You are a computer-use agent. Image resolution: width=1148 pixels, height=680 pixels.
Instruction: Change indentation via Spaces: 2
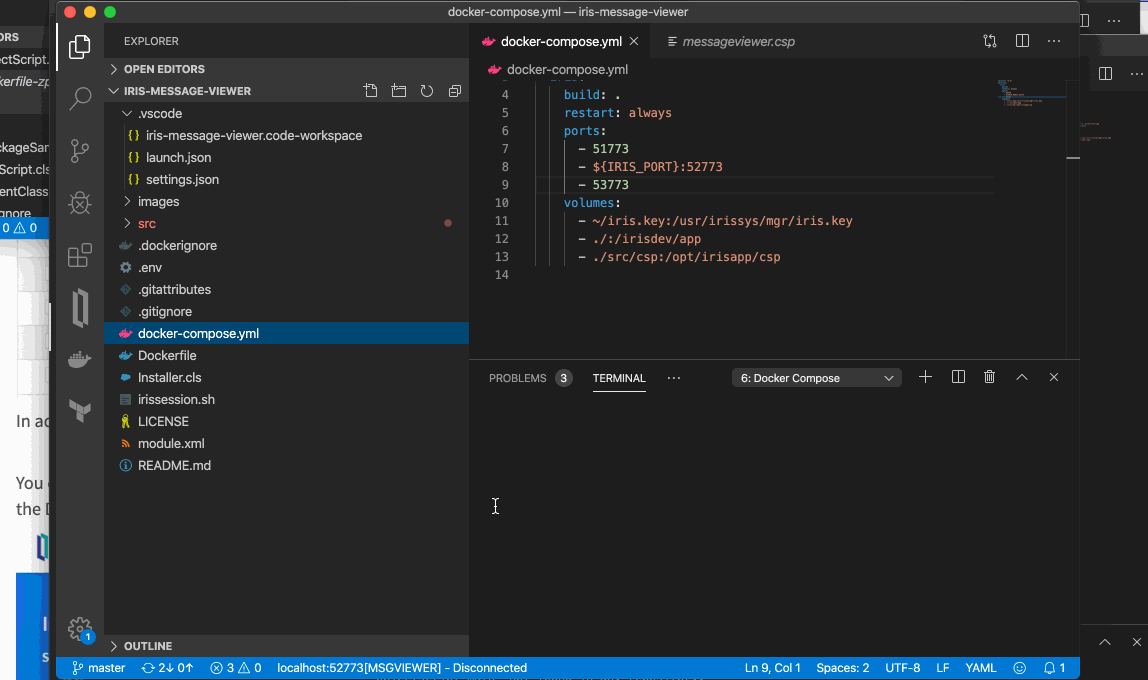pos(843,668)
